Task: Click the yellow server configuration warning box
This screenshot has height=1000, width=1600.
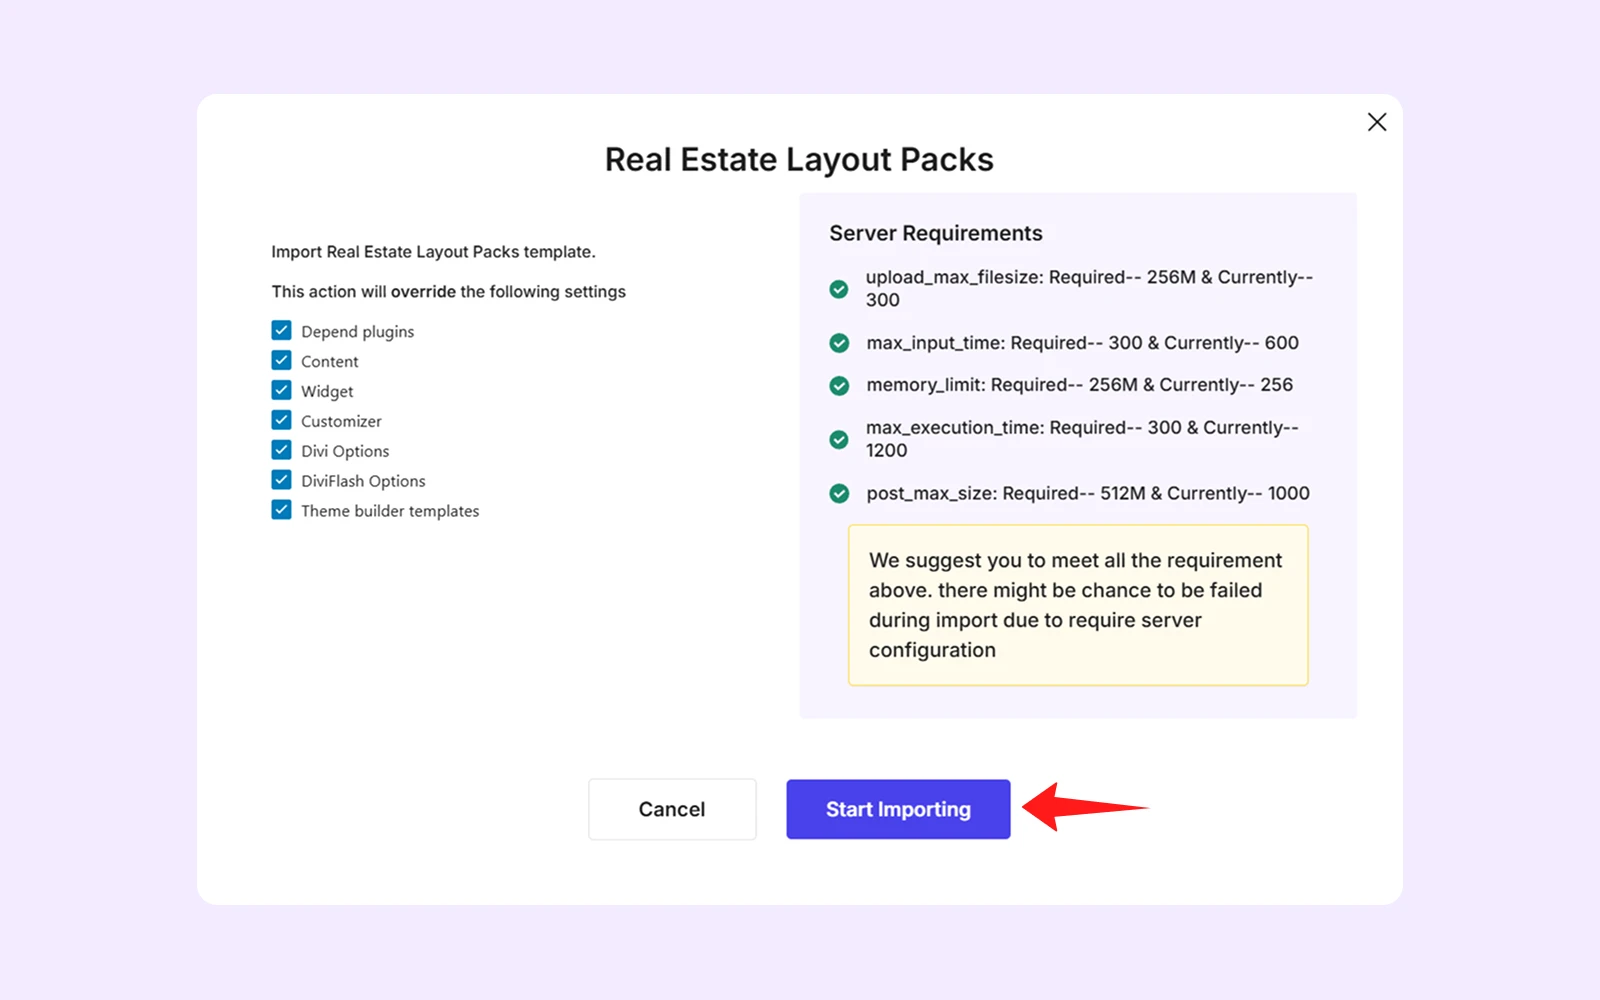Action: point(1078,605)
